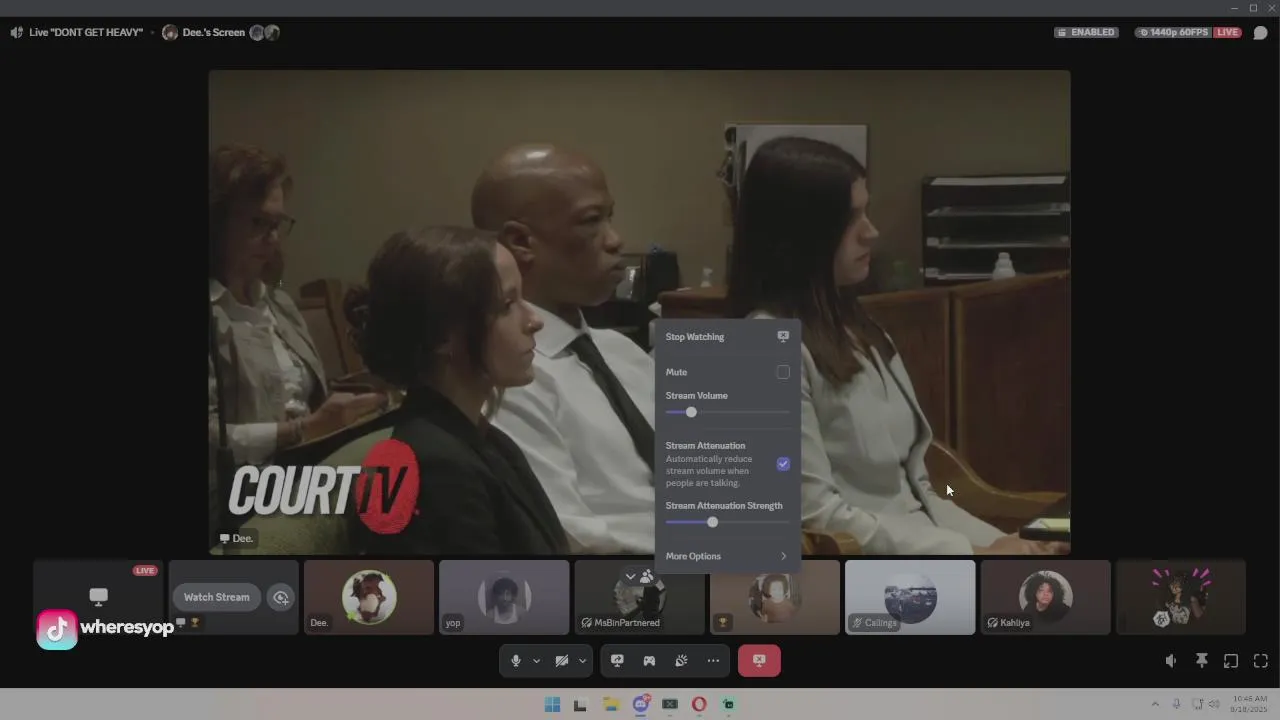Viewport: 1280px width, 720px height.
Task: Select Dee.'s participant tile
Action: click(x=369, y=597)
